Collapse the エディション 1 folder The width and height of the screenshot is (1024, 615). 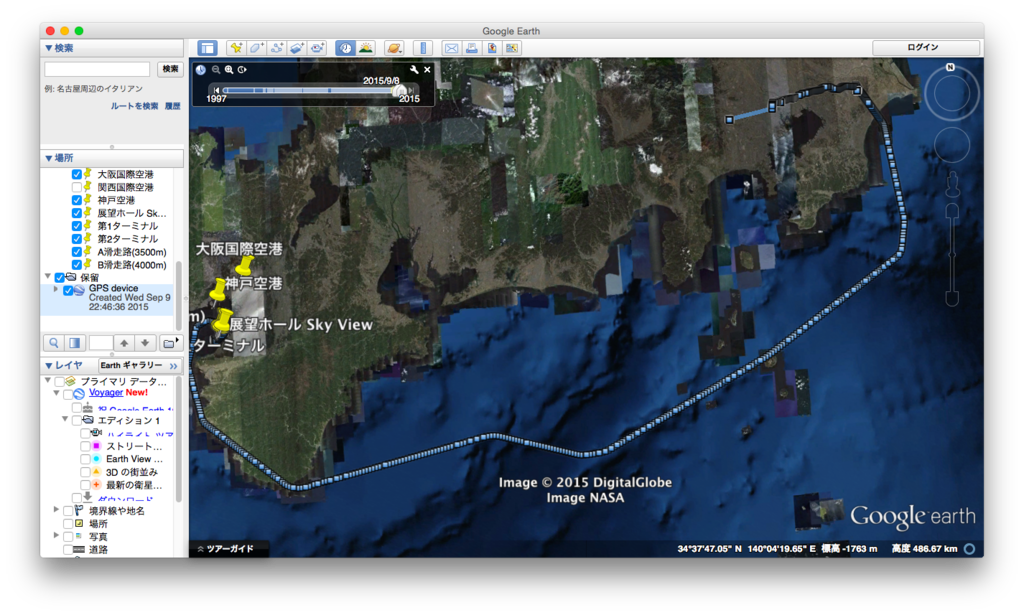point(65,419)
